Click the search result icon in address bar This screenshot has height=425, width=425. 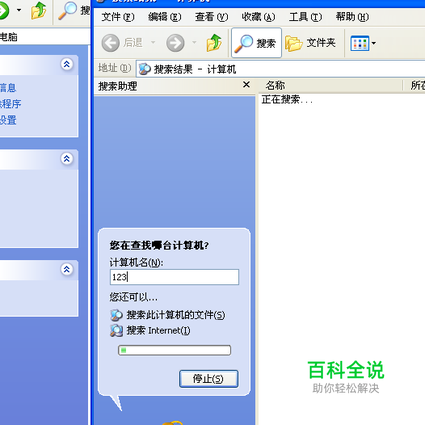145,69
